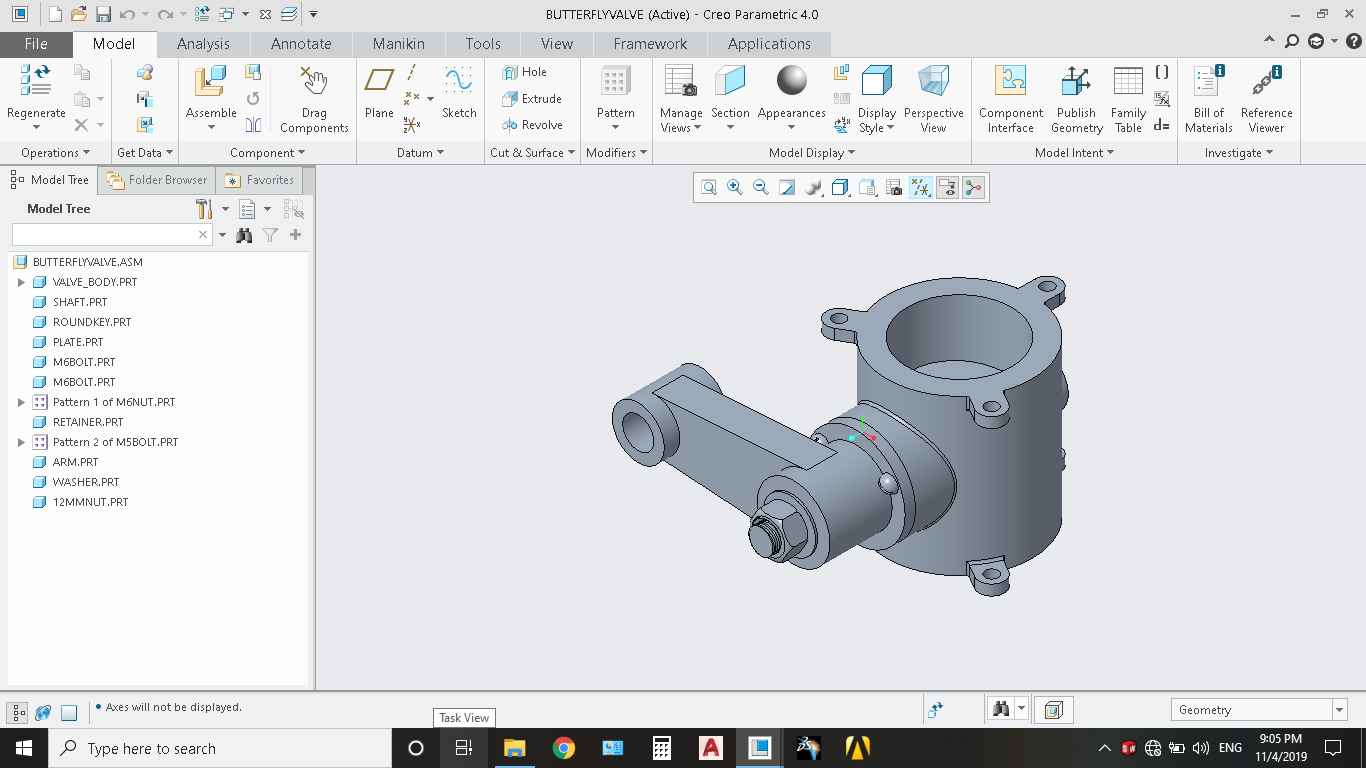Expand Pattern 1 of M6NUT.PRT
This screenshot has height=768, width=1366.
tap(21, 402)
